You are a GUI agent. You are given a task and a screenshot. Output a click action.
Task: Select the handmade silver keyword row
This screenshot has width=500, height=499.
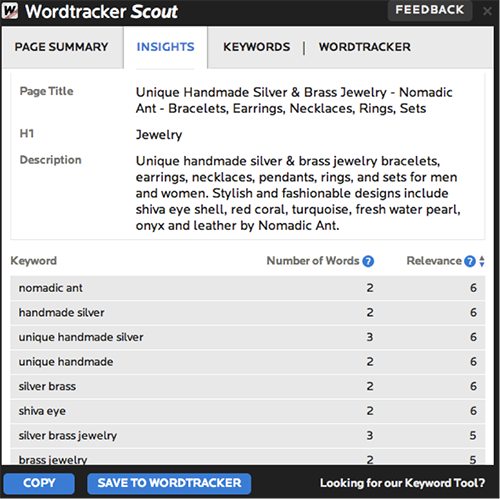pyautogui.click(x=248, y=312)
